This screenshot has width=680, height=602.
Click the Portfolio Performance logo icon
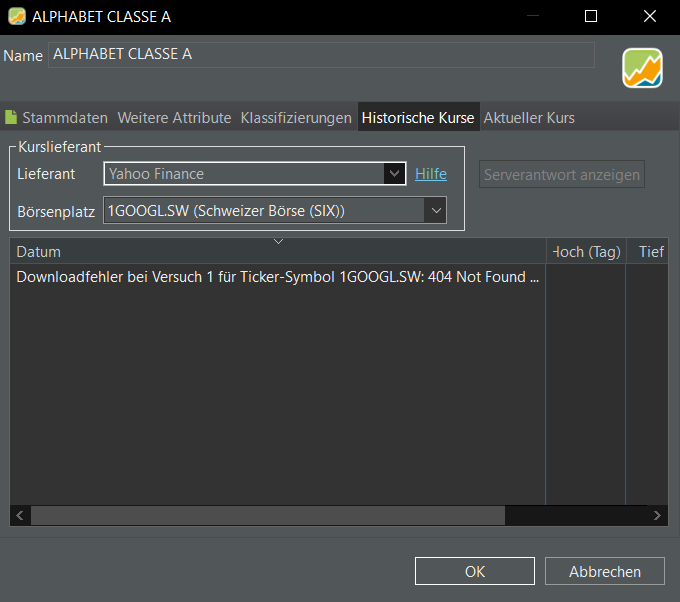pos(642,68)
